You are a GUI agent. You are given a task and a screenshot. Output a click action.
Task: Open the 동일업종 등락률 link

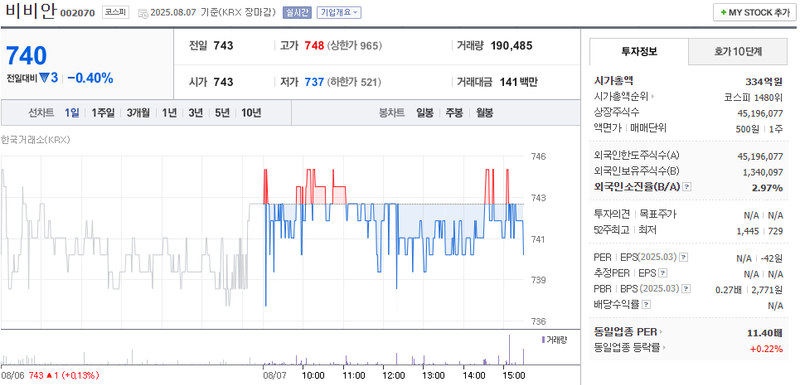click(630, 348)
